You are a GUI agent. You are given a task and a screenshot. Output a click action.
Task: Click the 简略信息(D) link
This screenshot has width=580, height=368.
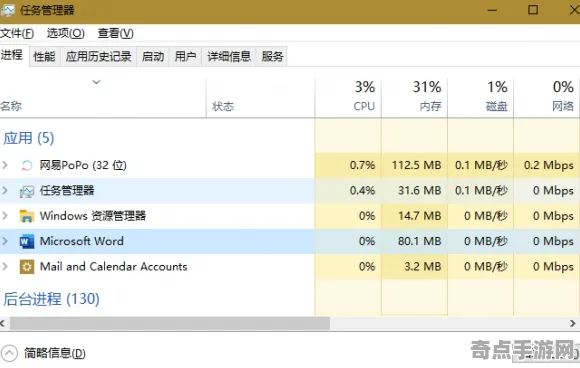[x=55, y=353]
